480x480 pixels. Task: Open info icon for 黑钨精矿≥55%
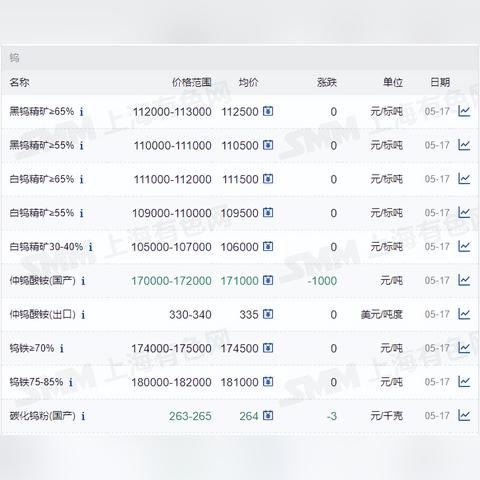(x=81, y=146)
